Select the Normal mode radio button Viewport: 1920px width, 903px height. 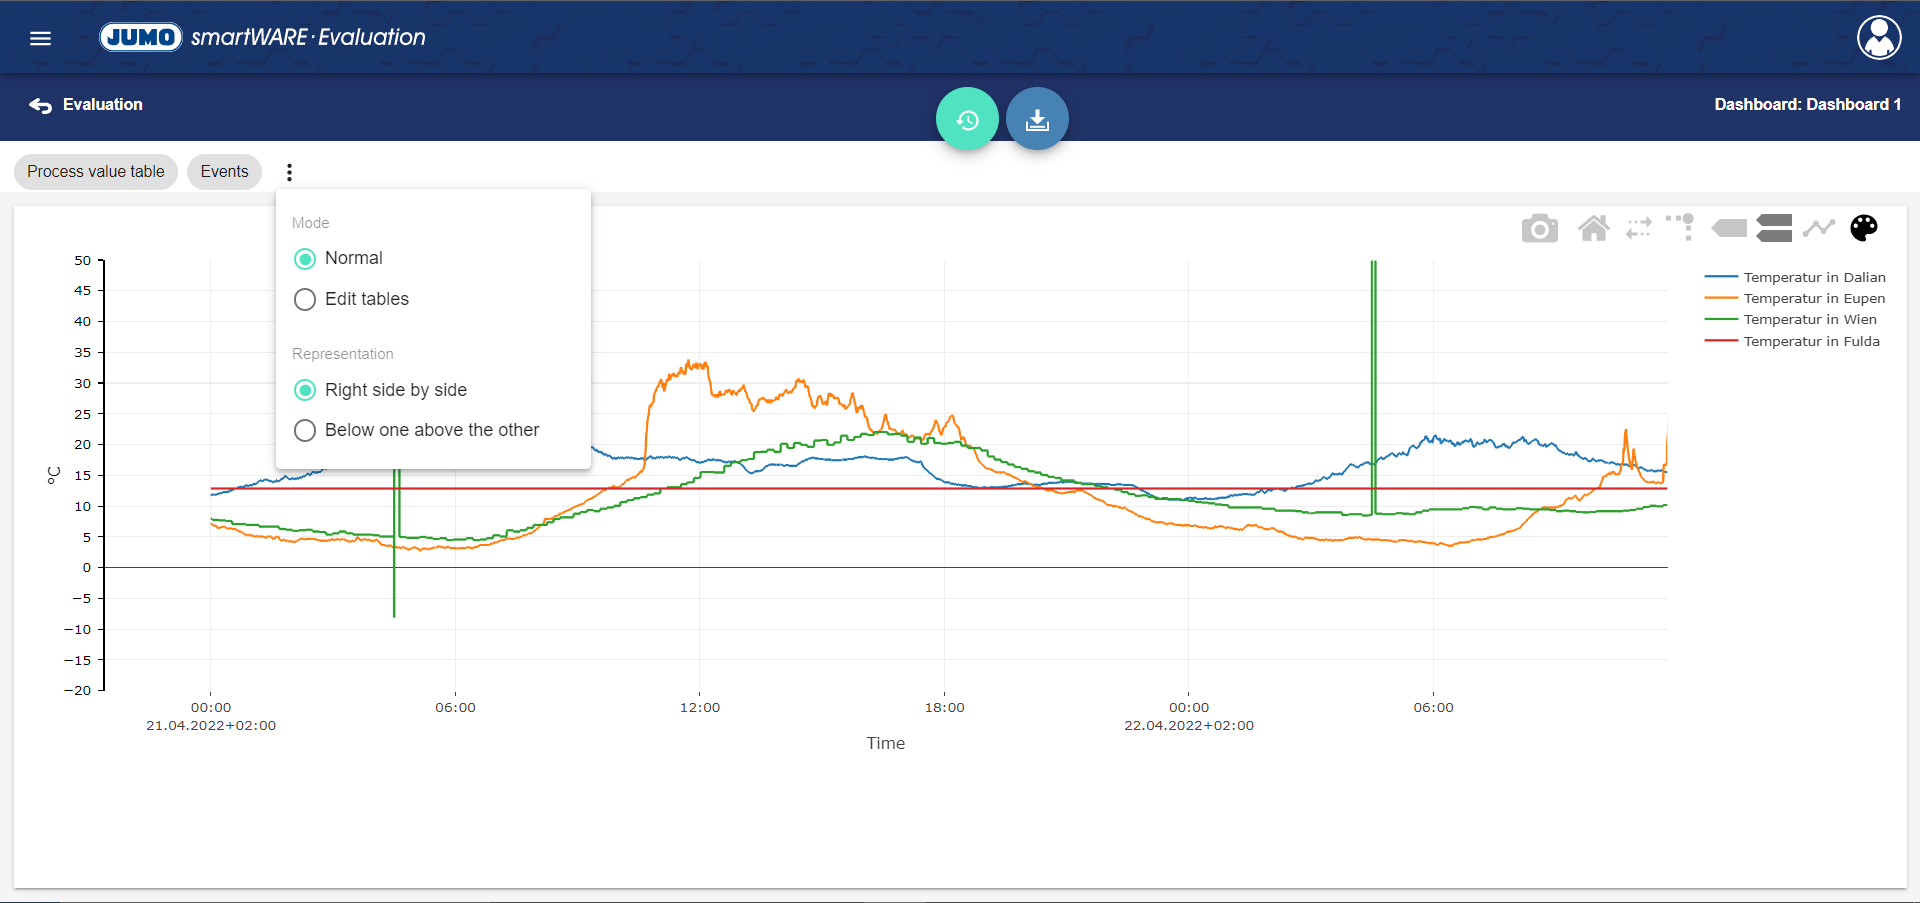tap(305, 259)
